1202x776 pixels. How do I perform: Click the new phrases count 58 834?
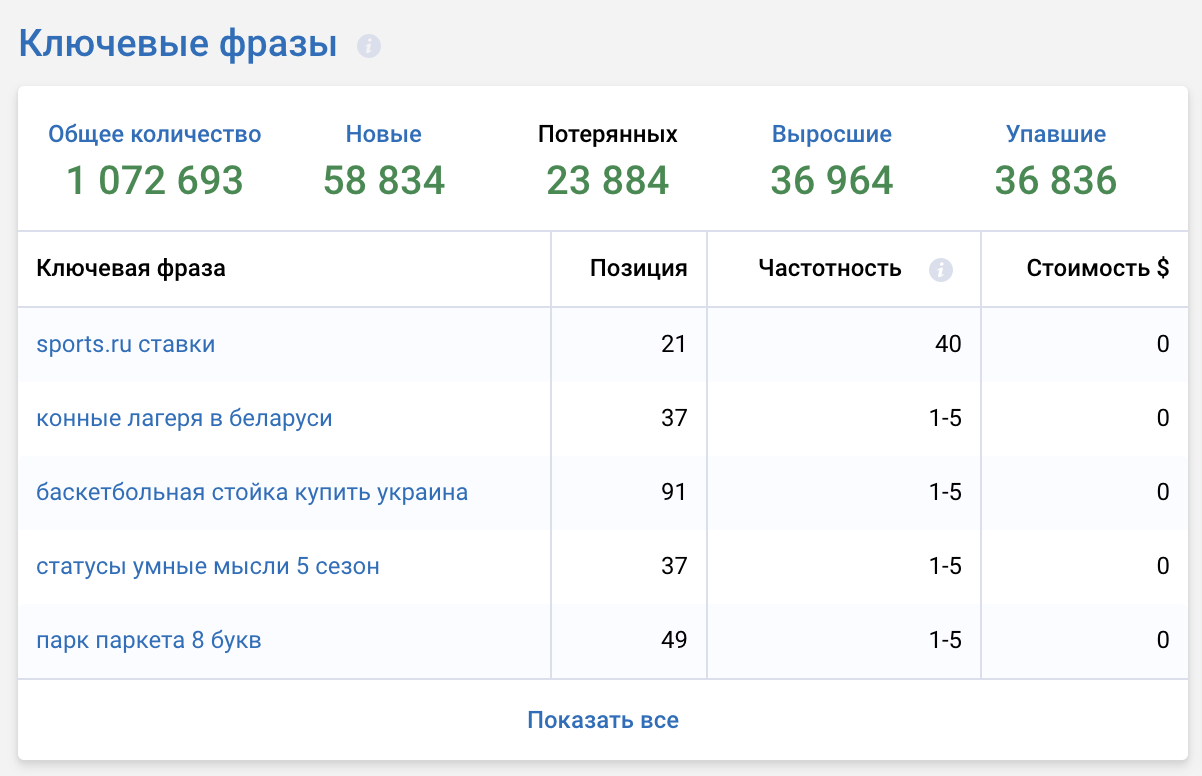pyautogui.click(x=384, y=181)
